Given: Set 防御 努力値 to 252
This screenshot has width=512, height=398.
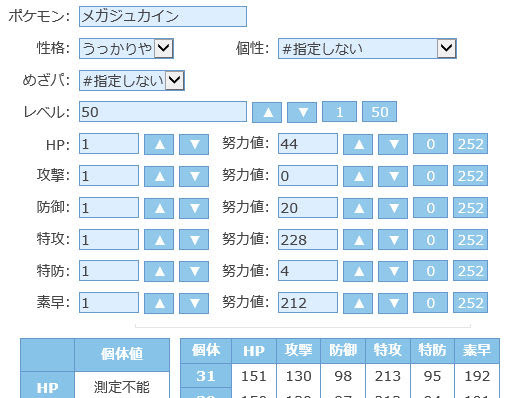Looking at the screenshot, I should coord(470,207).
